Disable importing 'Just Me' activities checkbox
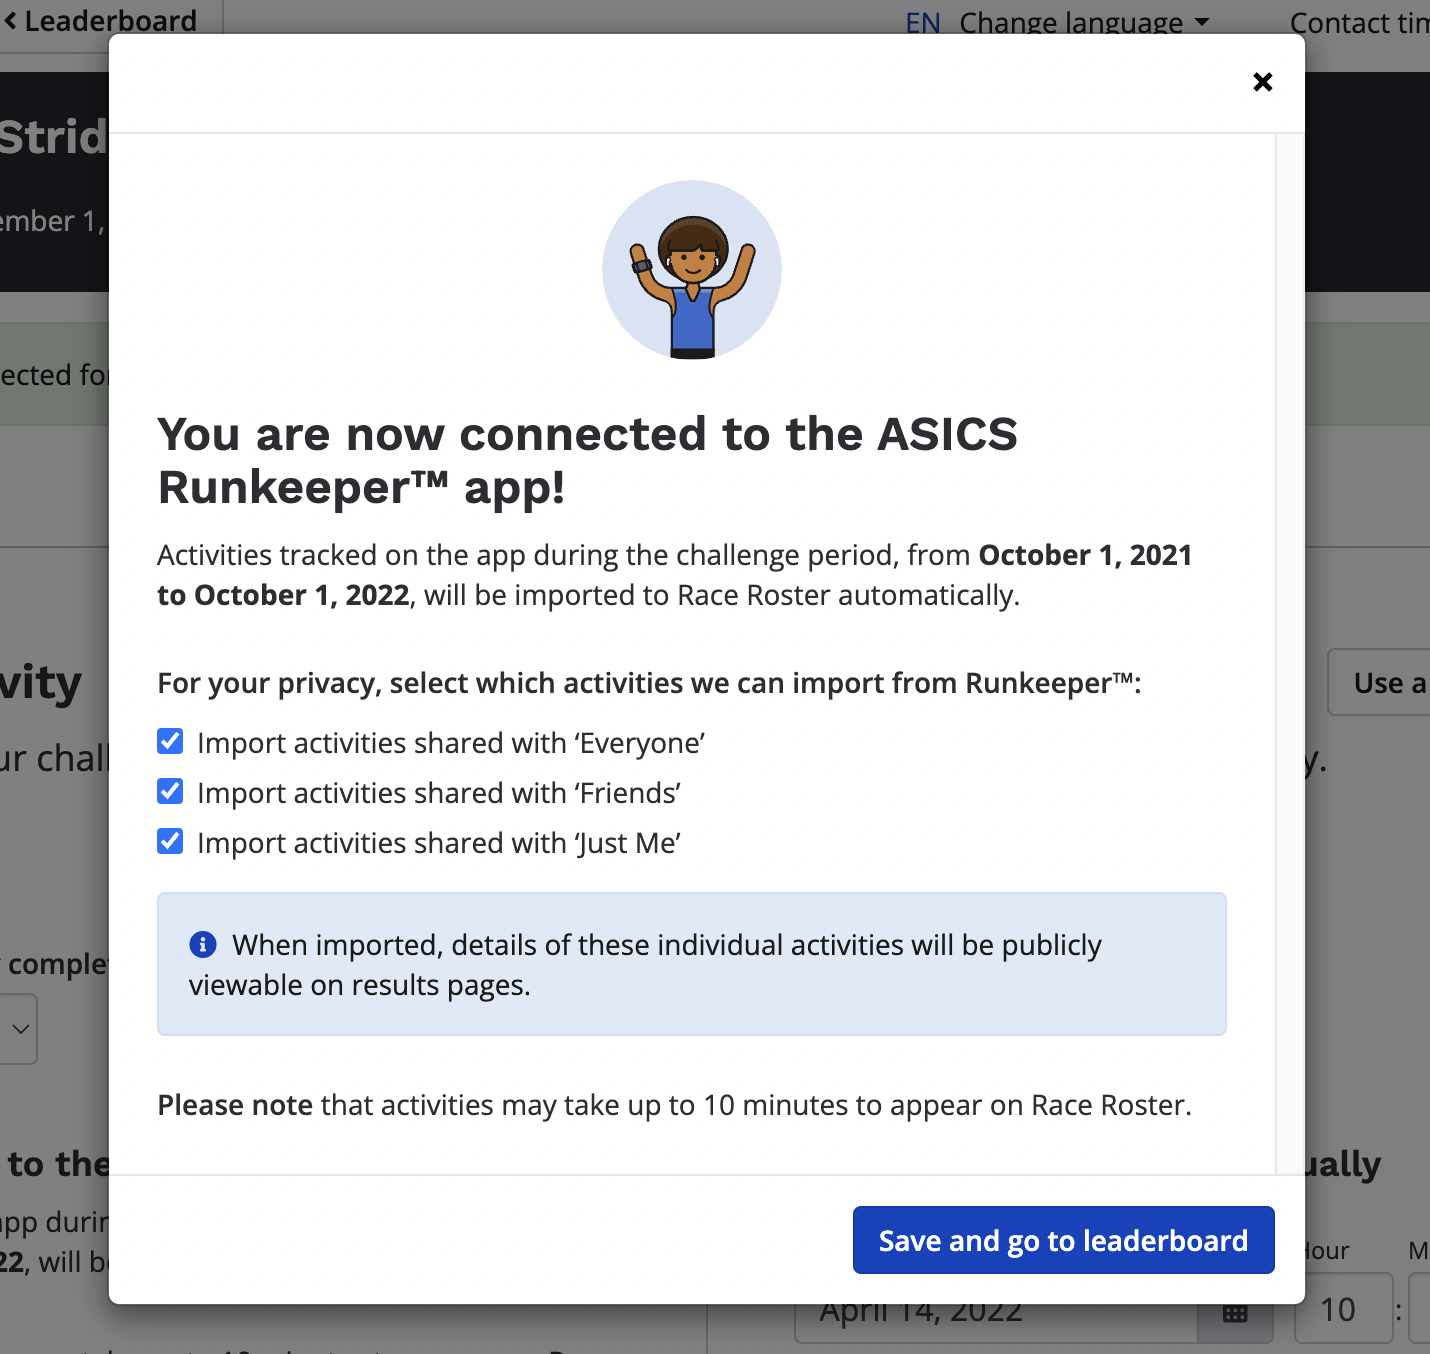The width and height of the screenshot is (1430, 1354). pyautogui.click(x=171, y=842)
